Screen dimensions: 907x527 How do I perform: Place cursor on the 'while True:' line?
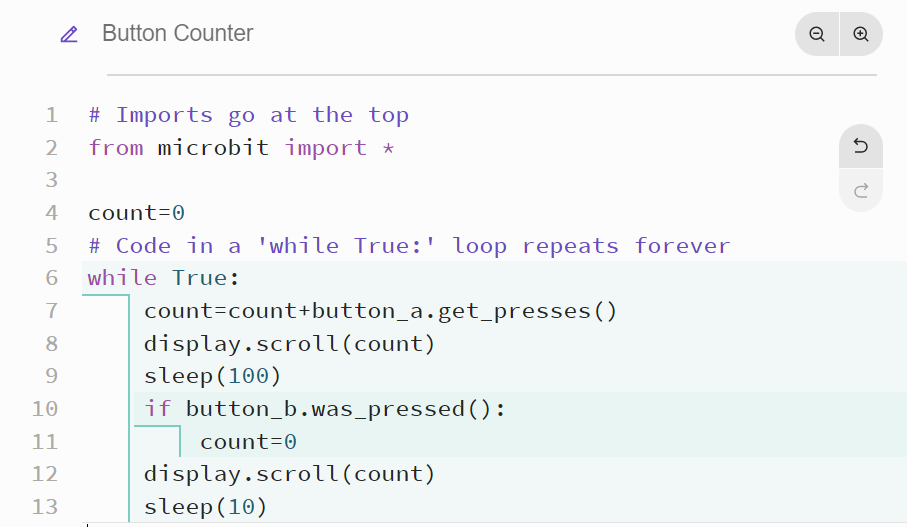tap(164, 278)
